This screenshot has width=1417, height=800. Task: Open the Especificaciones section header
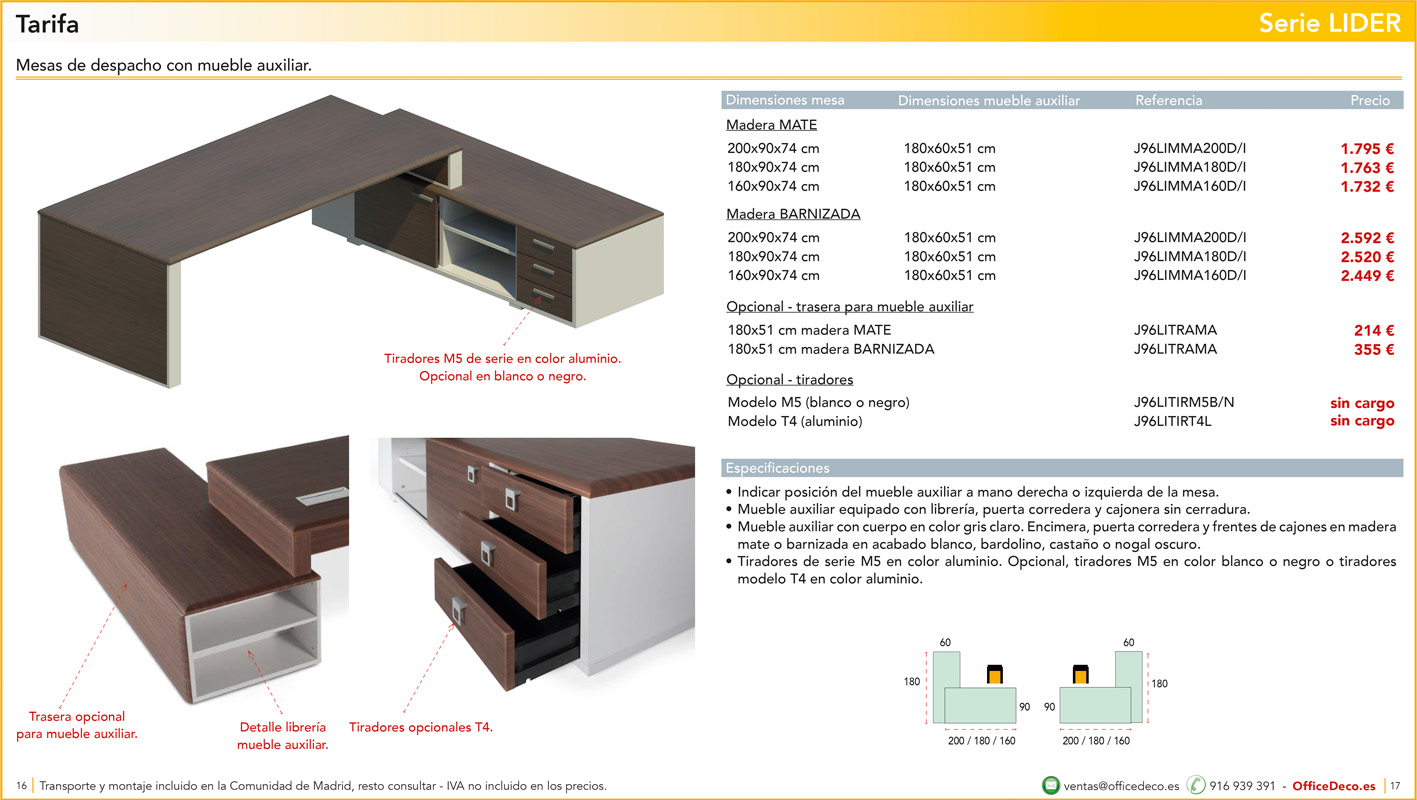(x=780, y=467)
